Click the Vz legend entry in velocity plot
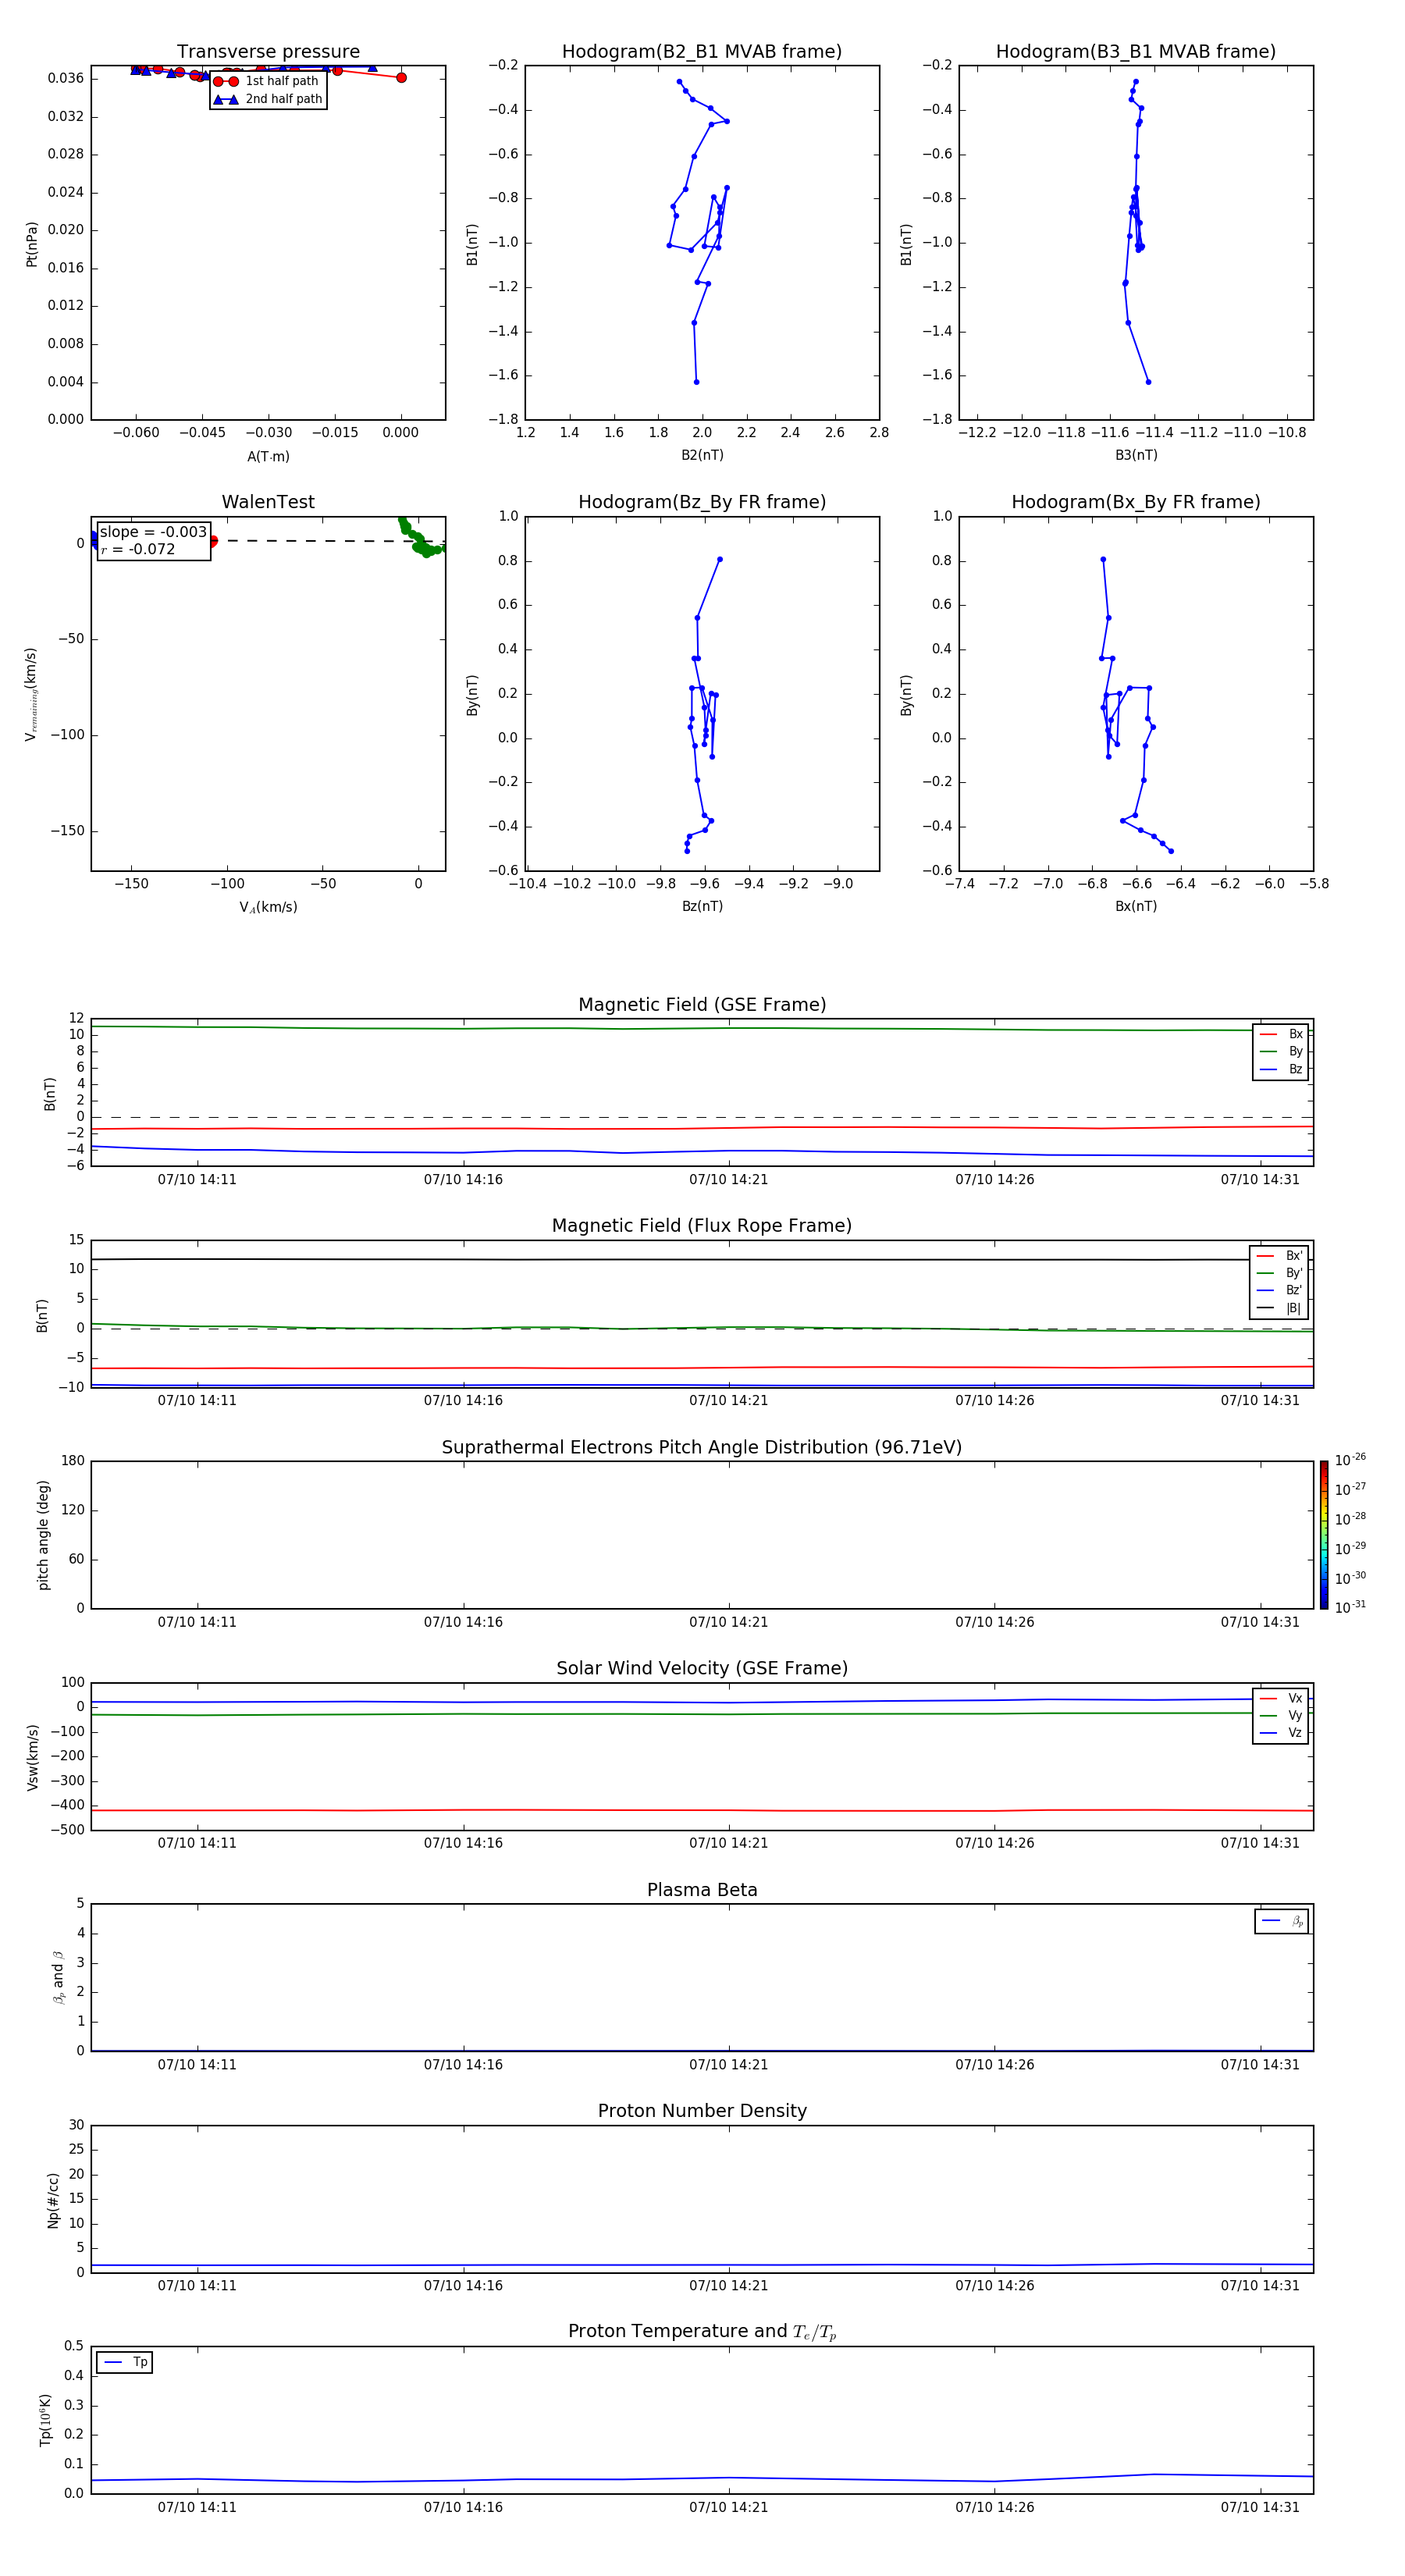 coord(1281,1733)
